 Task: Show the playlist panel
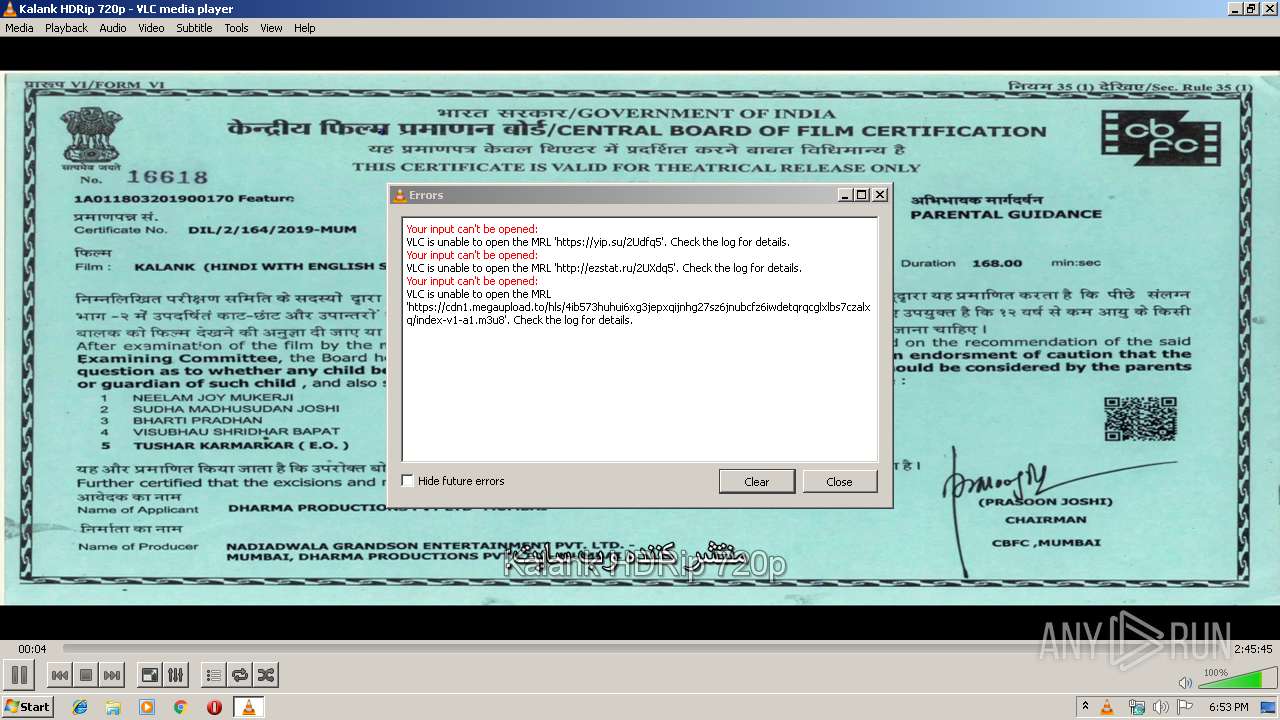point(213,676)
